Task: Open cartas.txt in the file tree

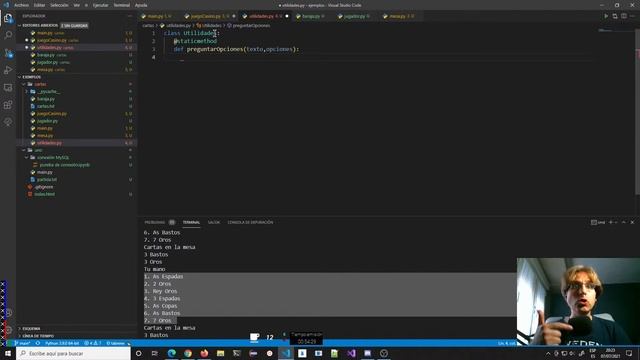Action: (x=46, y=106)
